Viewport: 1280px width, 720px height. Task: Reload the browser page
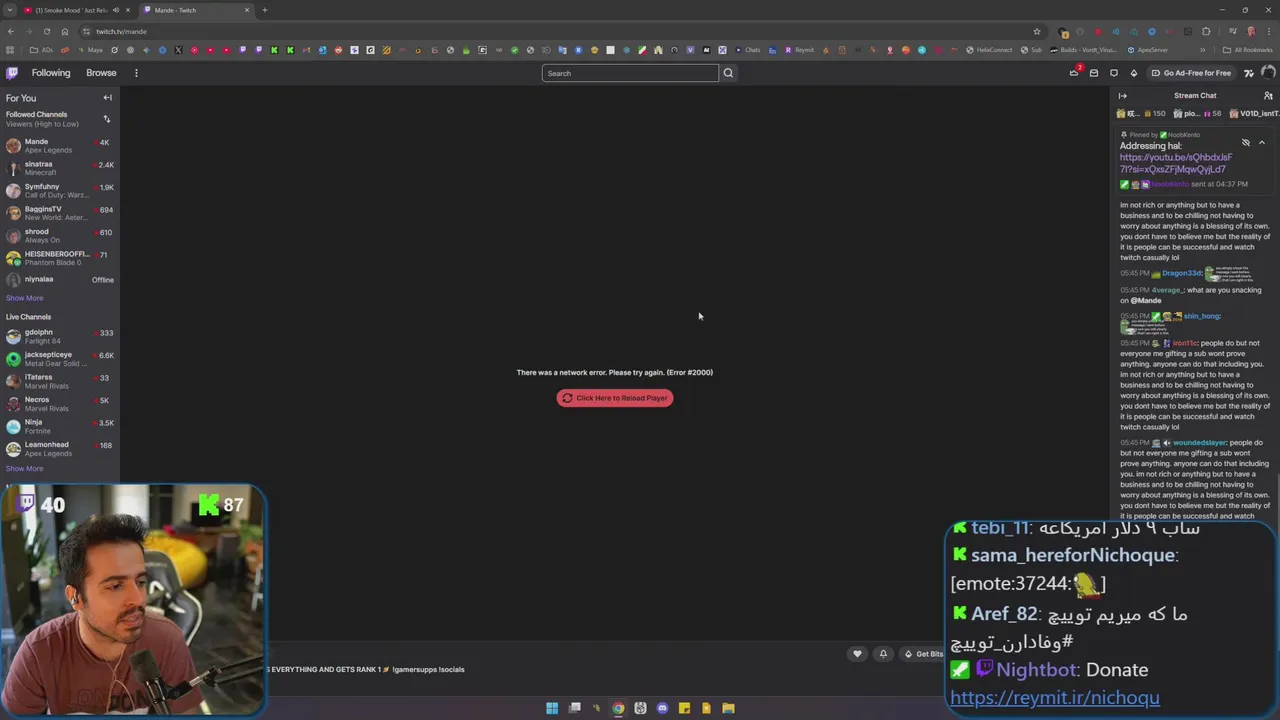[46, 31]
